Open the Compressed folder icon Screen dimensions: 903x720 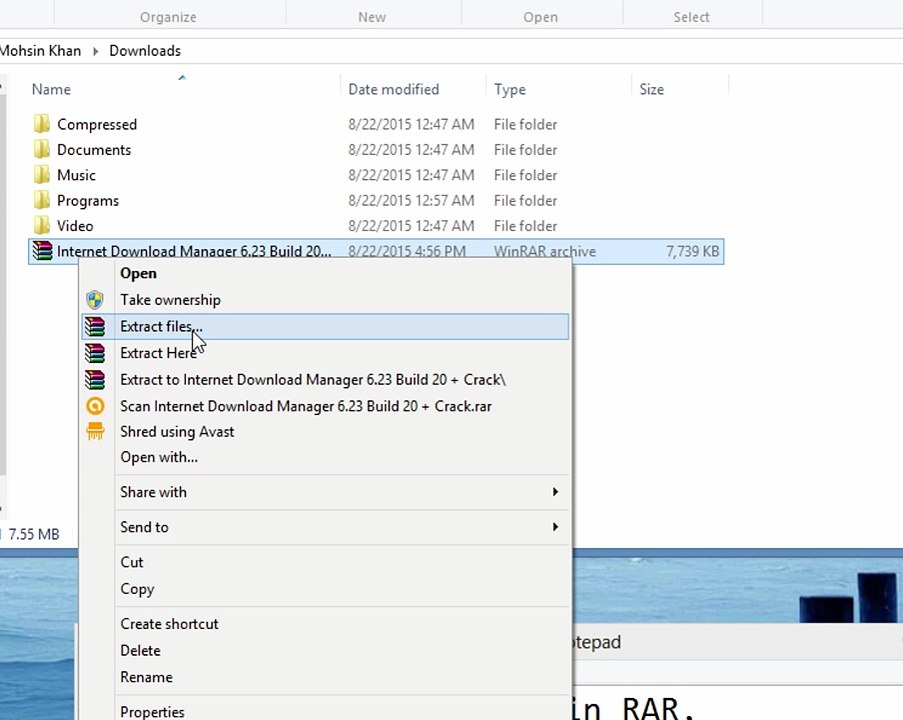[41, 124]
